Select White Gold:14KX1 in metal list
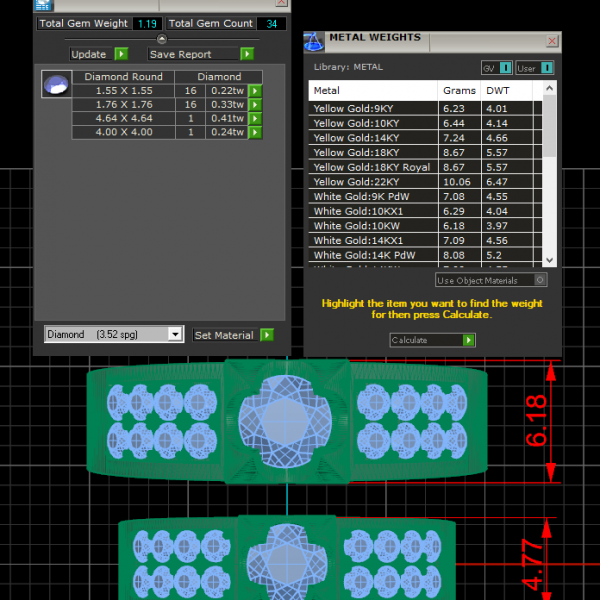The image size is (600, 600). [x=372, y=240]
